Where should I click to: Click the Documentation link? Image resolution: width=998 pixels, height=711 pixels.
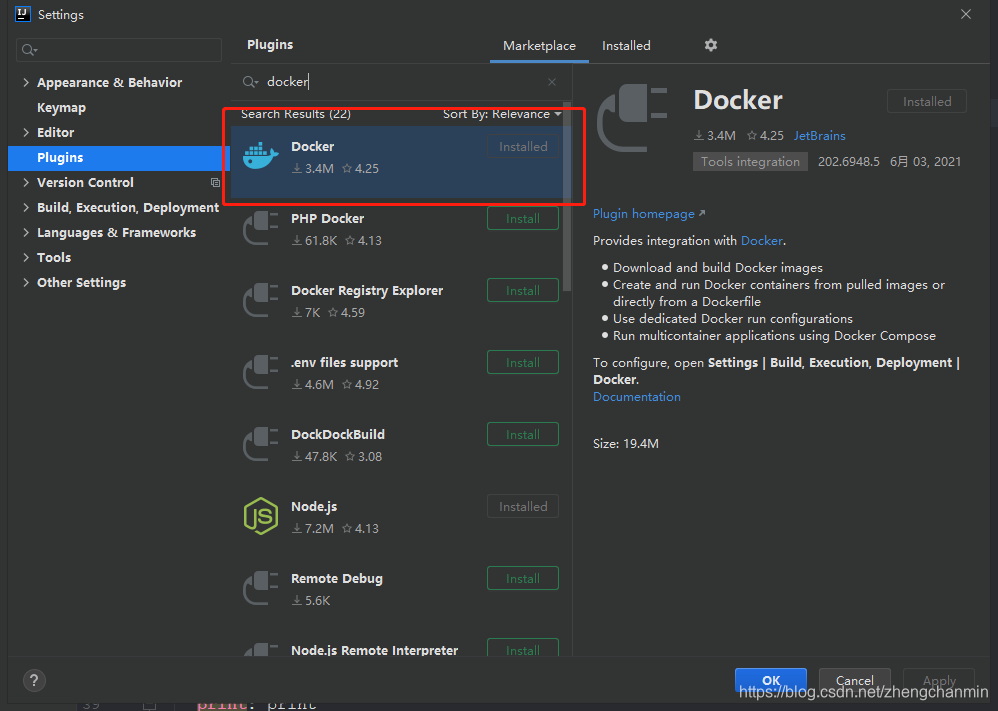coord(636,396)
